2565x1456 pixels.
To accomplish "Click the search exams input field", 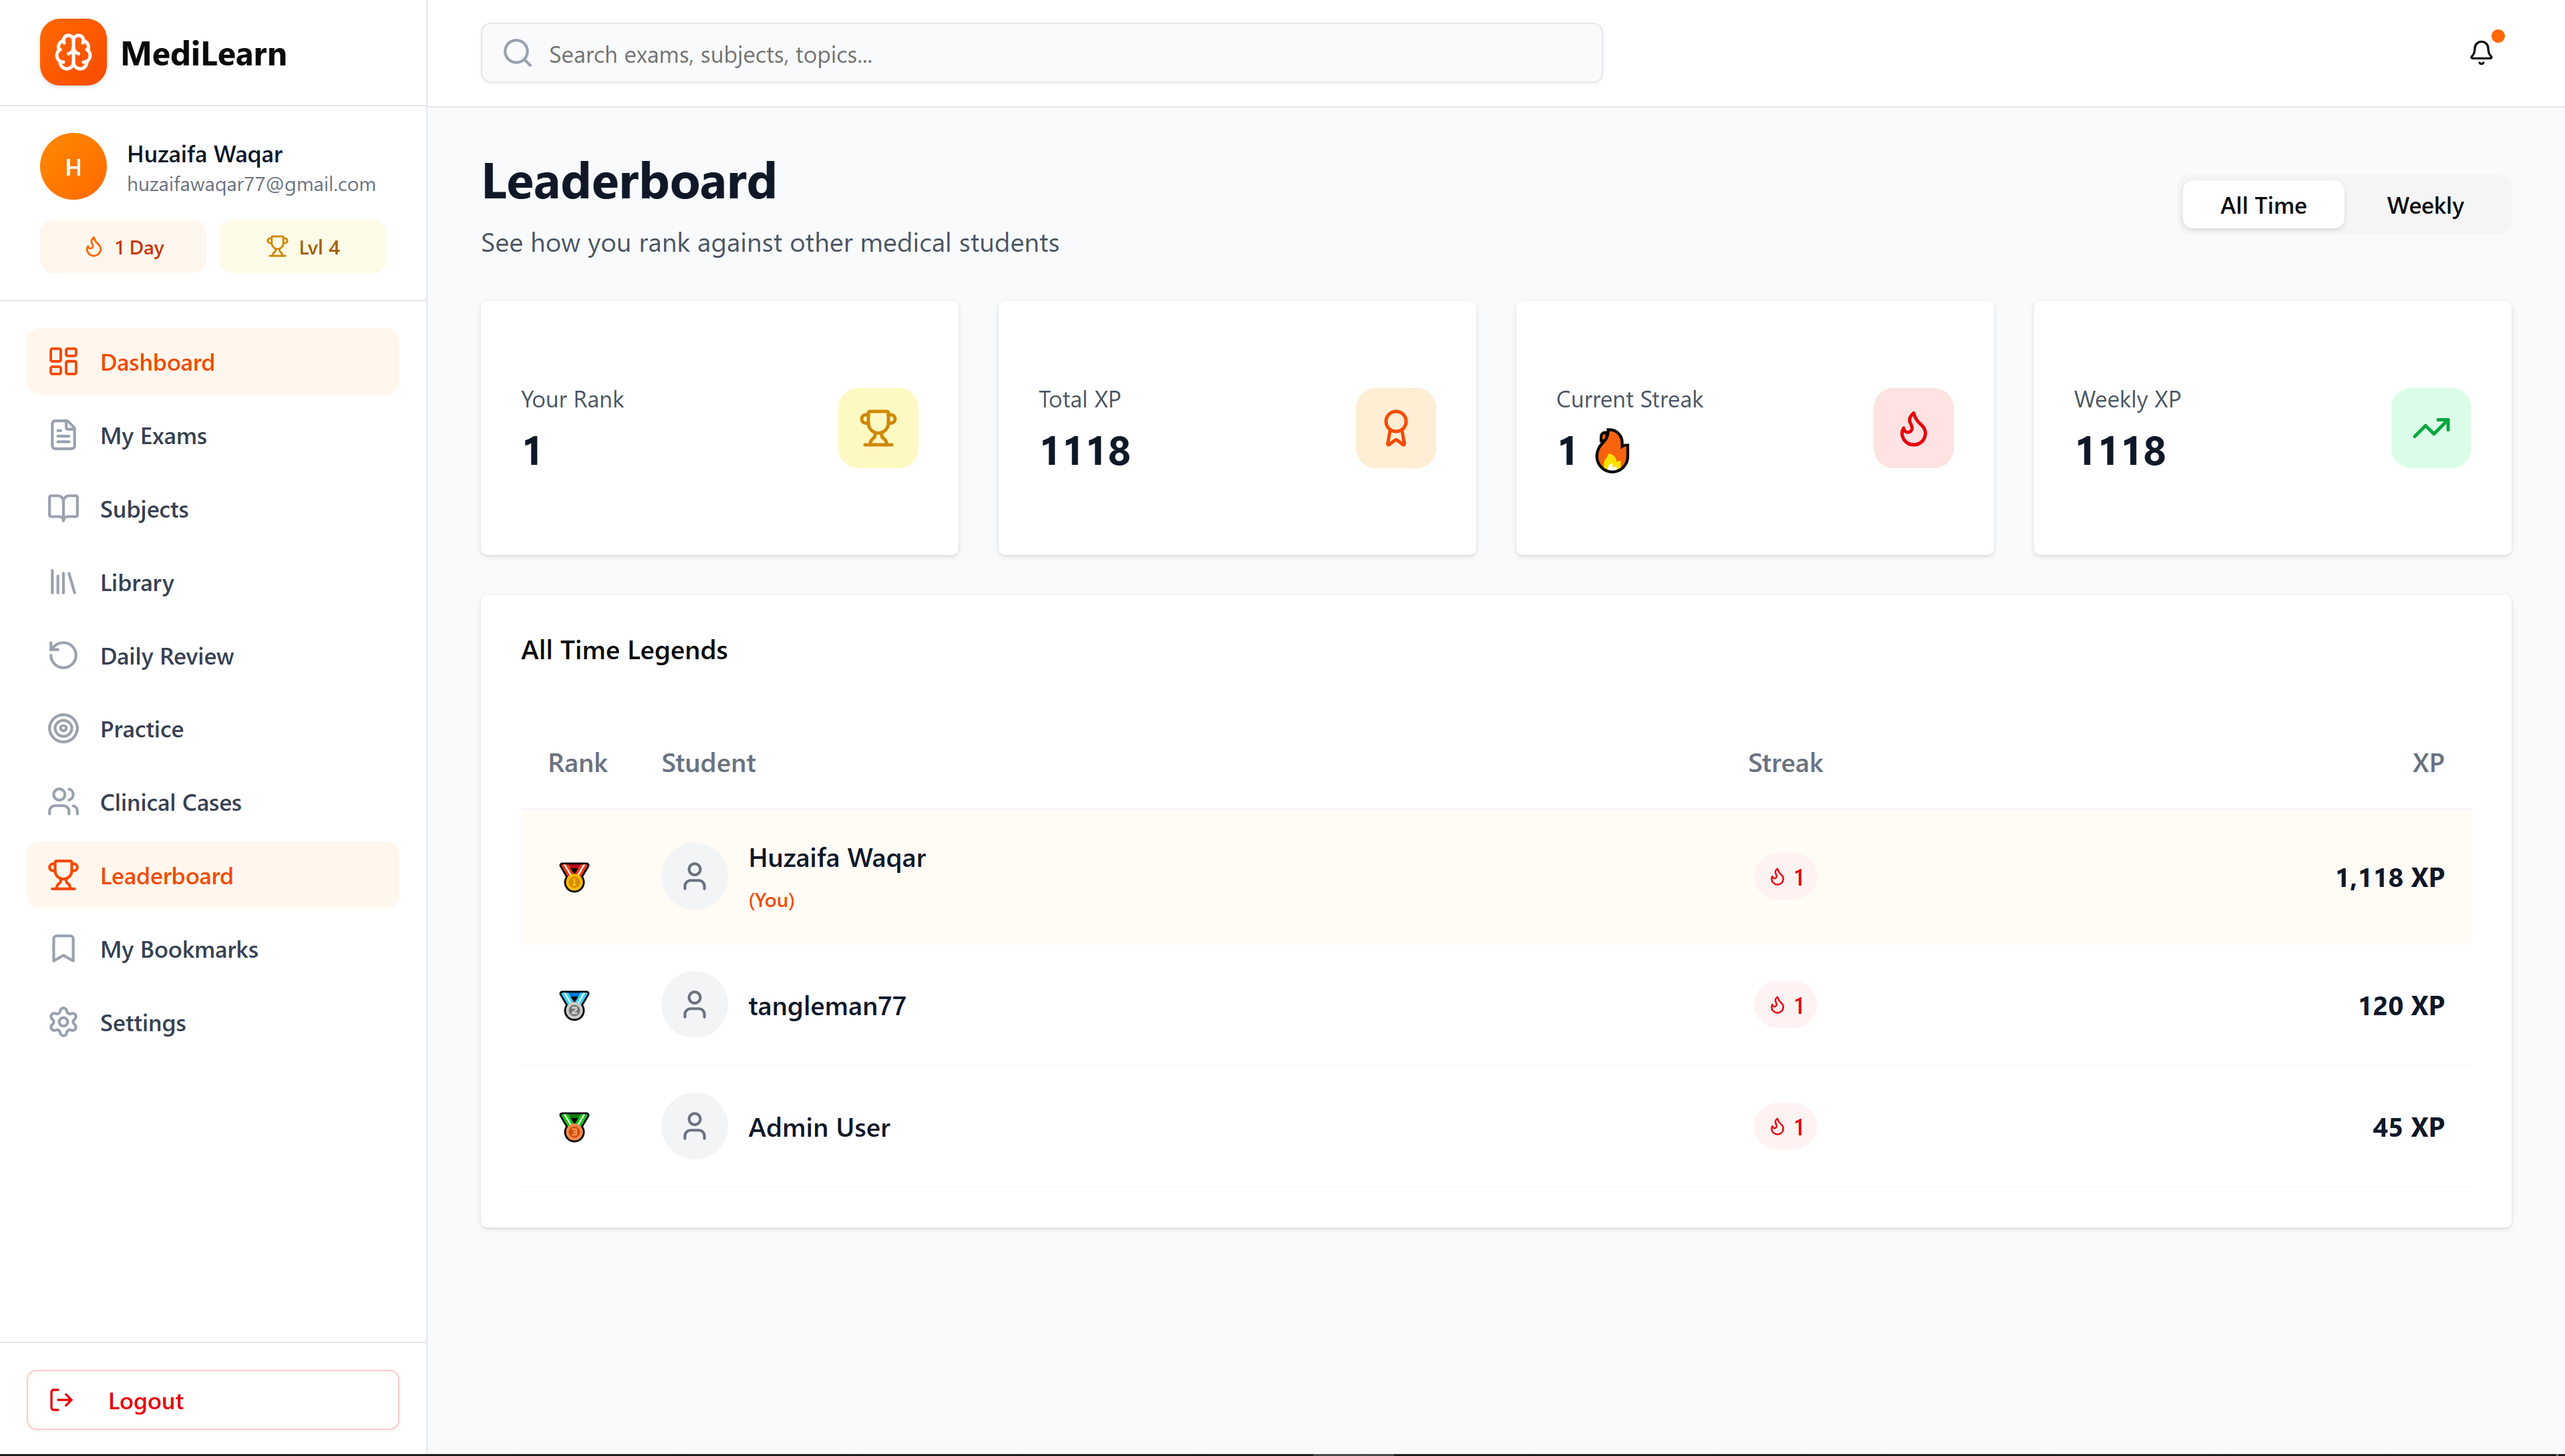I will click(x=1040, y=53).
